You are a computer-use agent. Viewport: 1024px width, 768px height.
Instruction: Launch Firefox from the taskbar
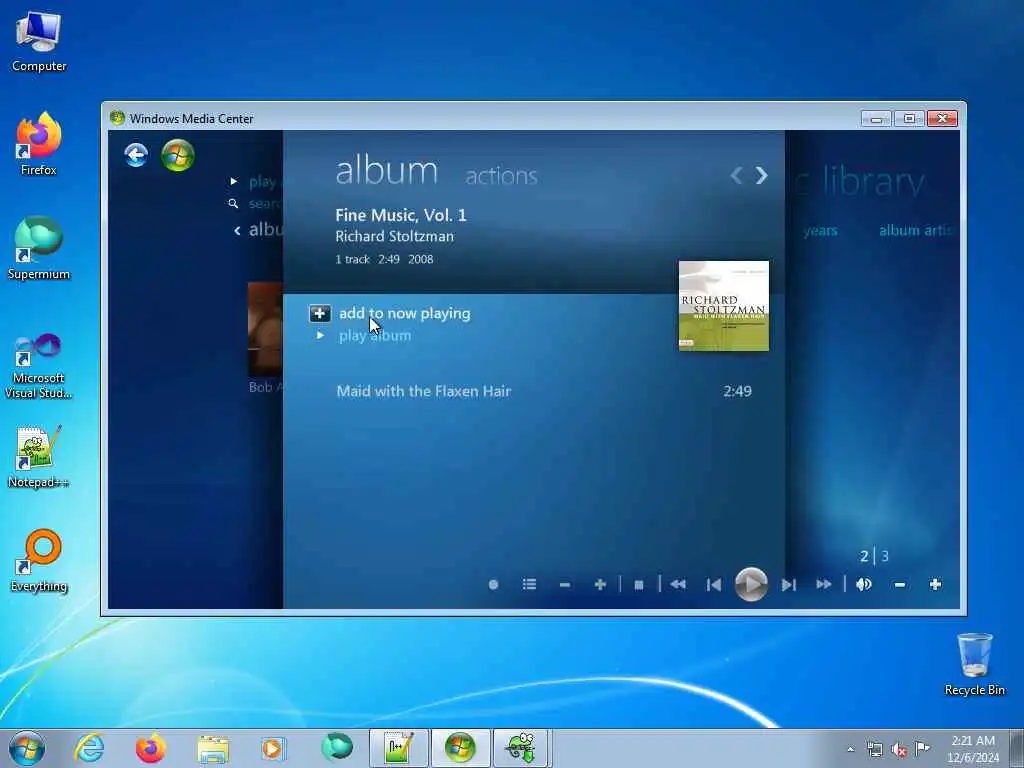pyautogui.click(x=150, y=748)
